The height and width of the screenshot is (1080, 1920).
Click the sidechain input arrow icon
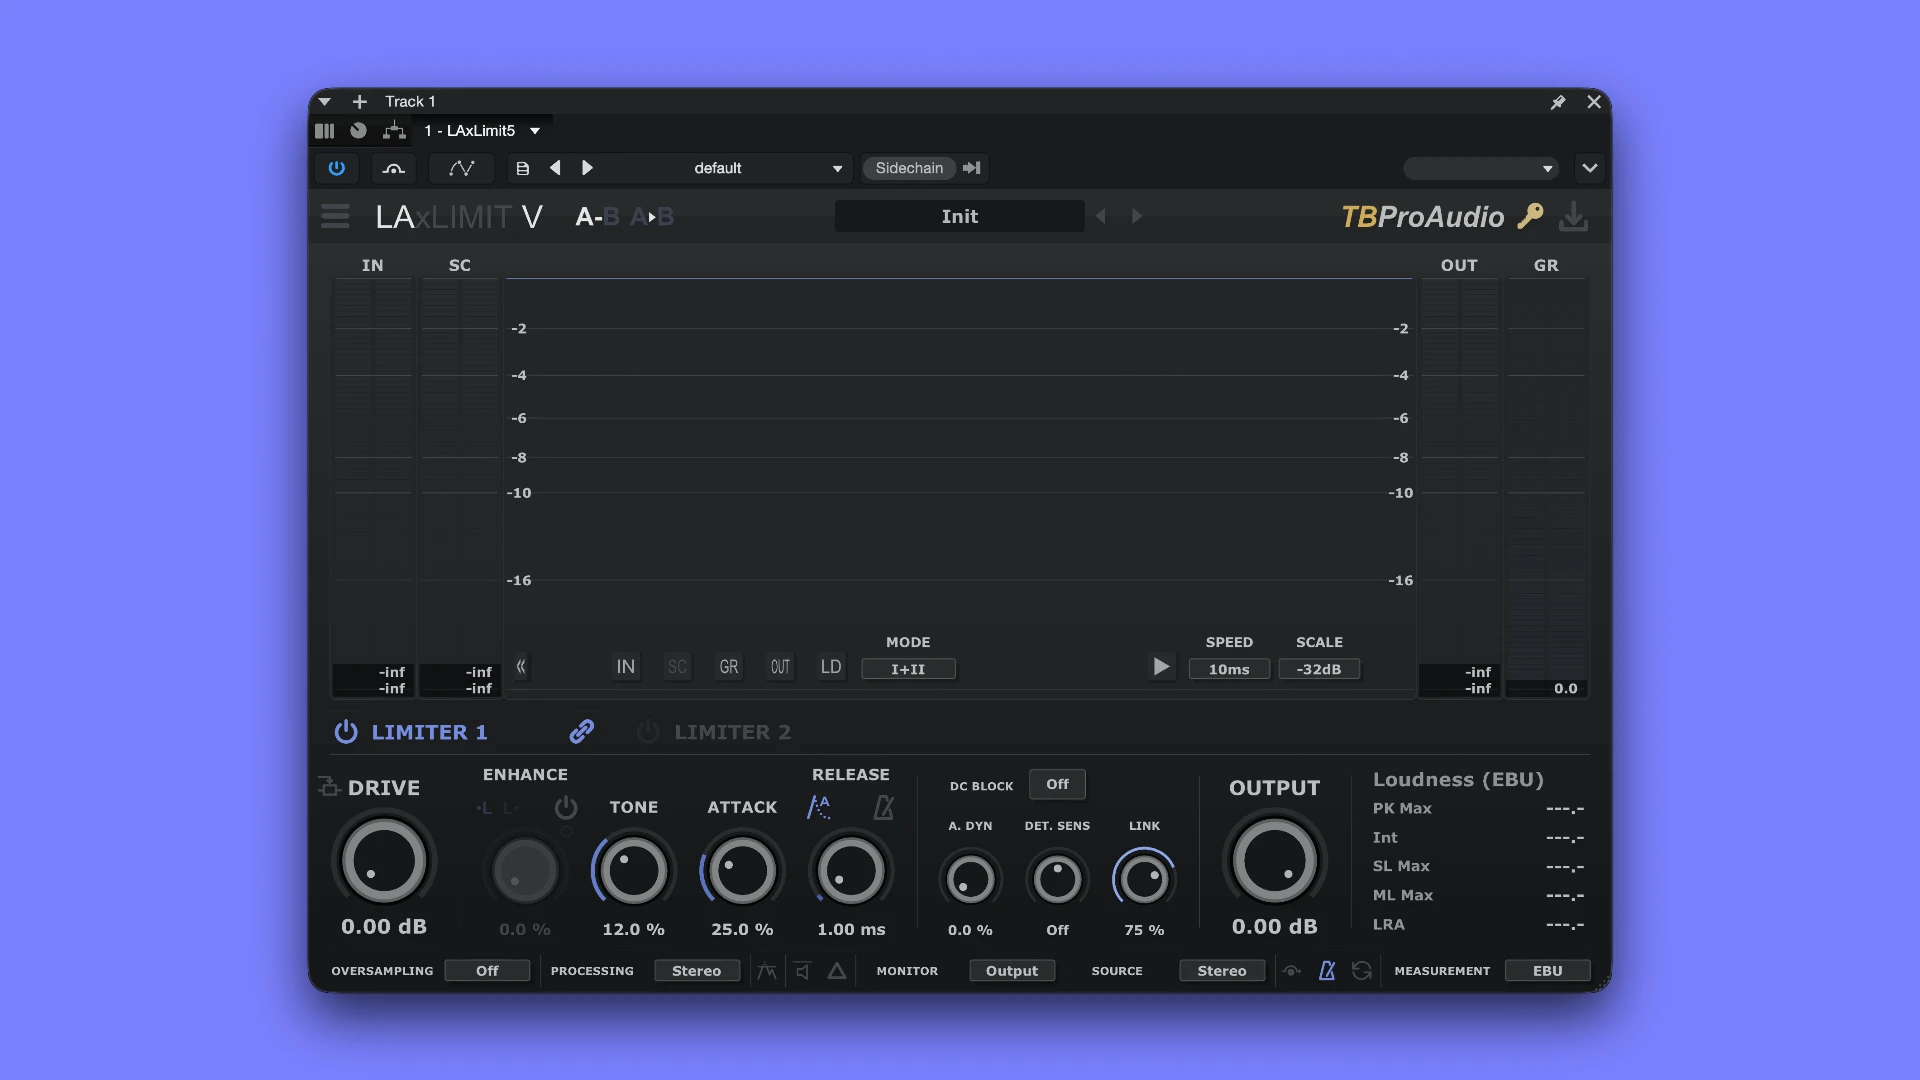[x=971, y=168]
